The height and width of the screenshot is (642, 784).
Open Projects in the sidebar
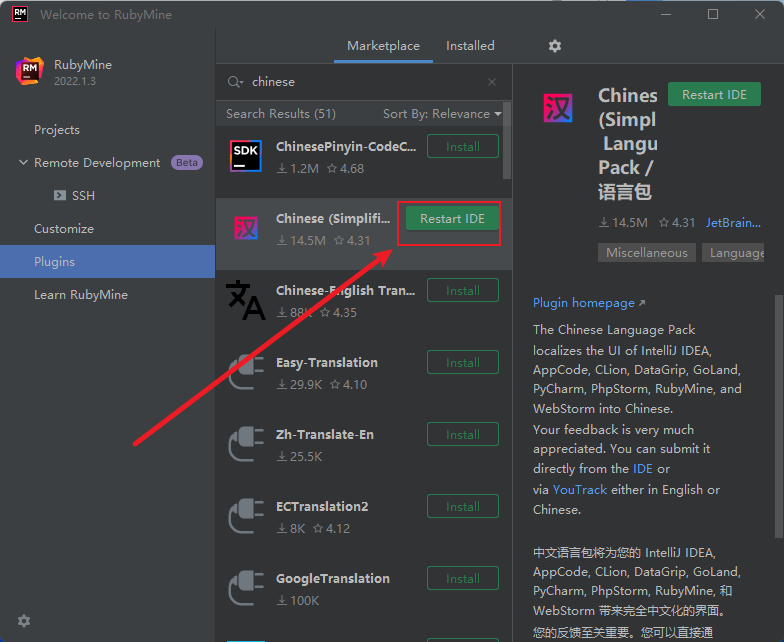(x=57, y=130)
